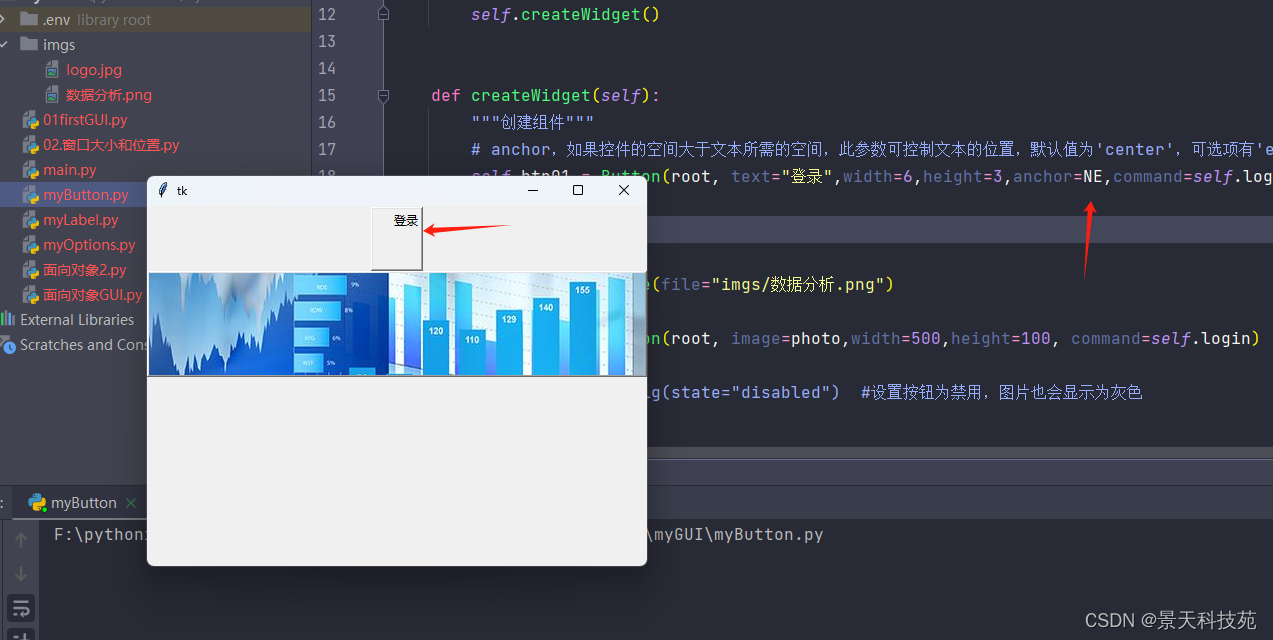Close the tk window
This screenshot has width=1273, height=640.
tap(624, 190)
